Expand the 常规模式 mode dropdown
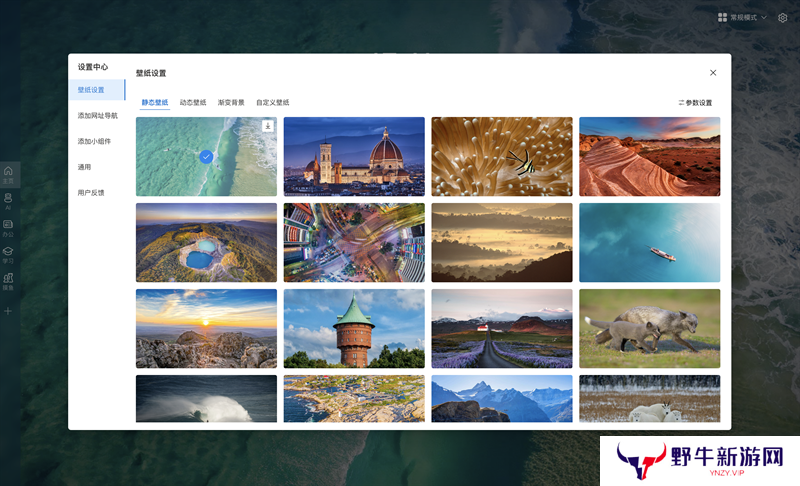Screen dimensions: 800x486 point(742,17)
